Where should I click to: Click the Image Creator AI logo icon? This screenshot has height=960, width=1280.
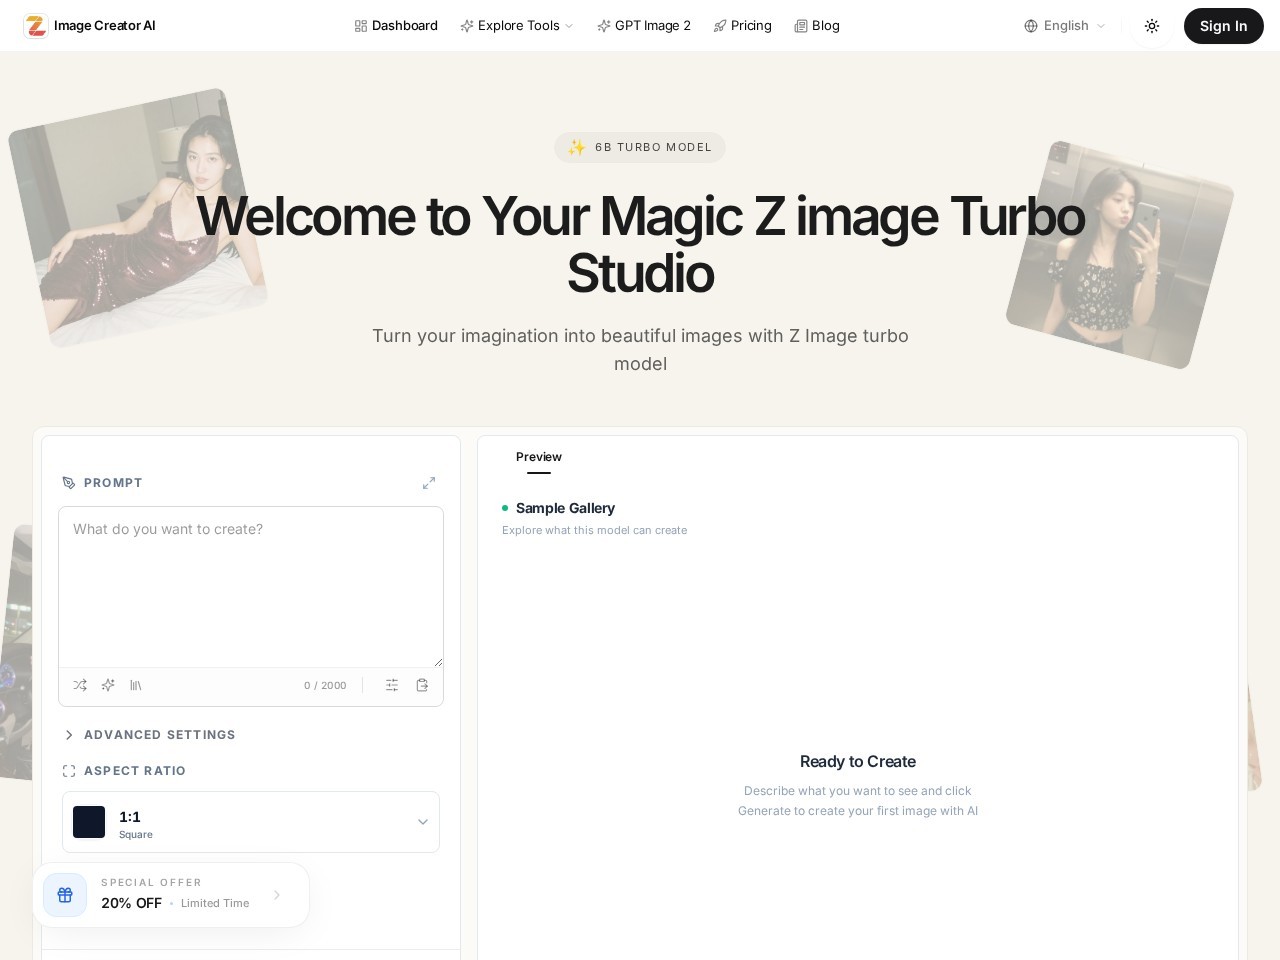tap(36, 26)
